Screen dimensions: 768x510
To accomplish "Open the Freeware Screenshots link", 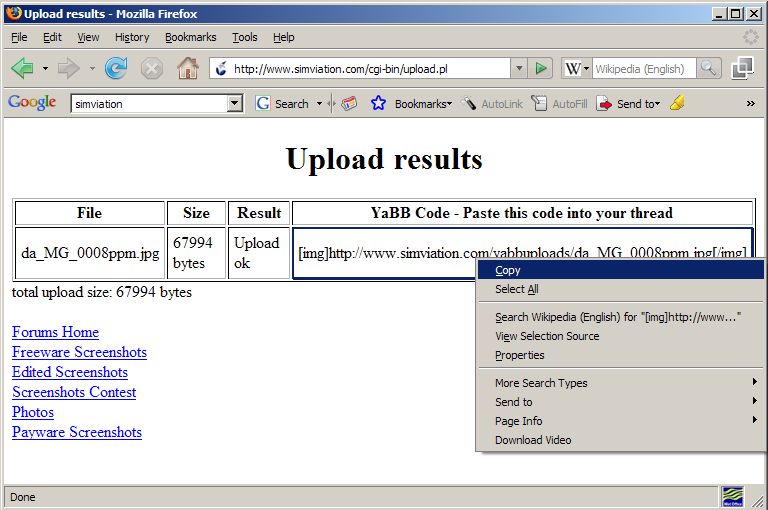I will click(x=79, y=352).
